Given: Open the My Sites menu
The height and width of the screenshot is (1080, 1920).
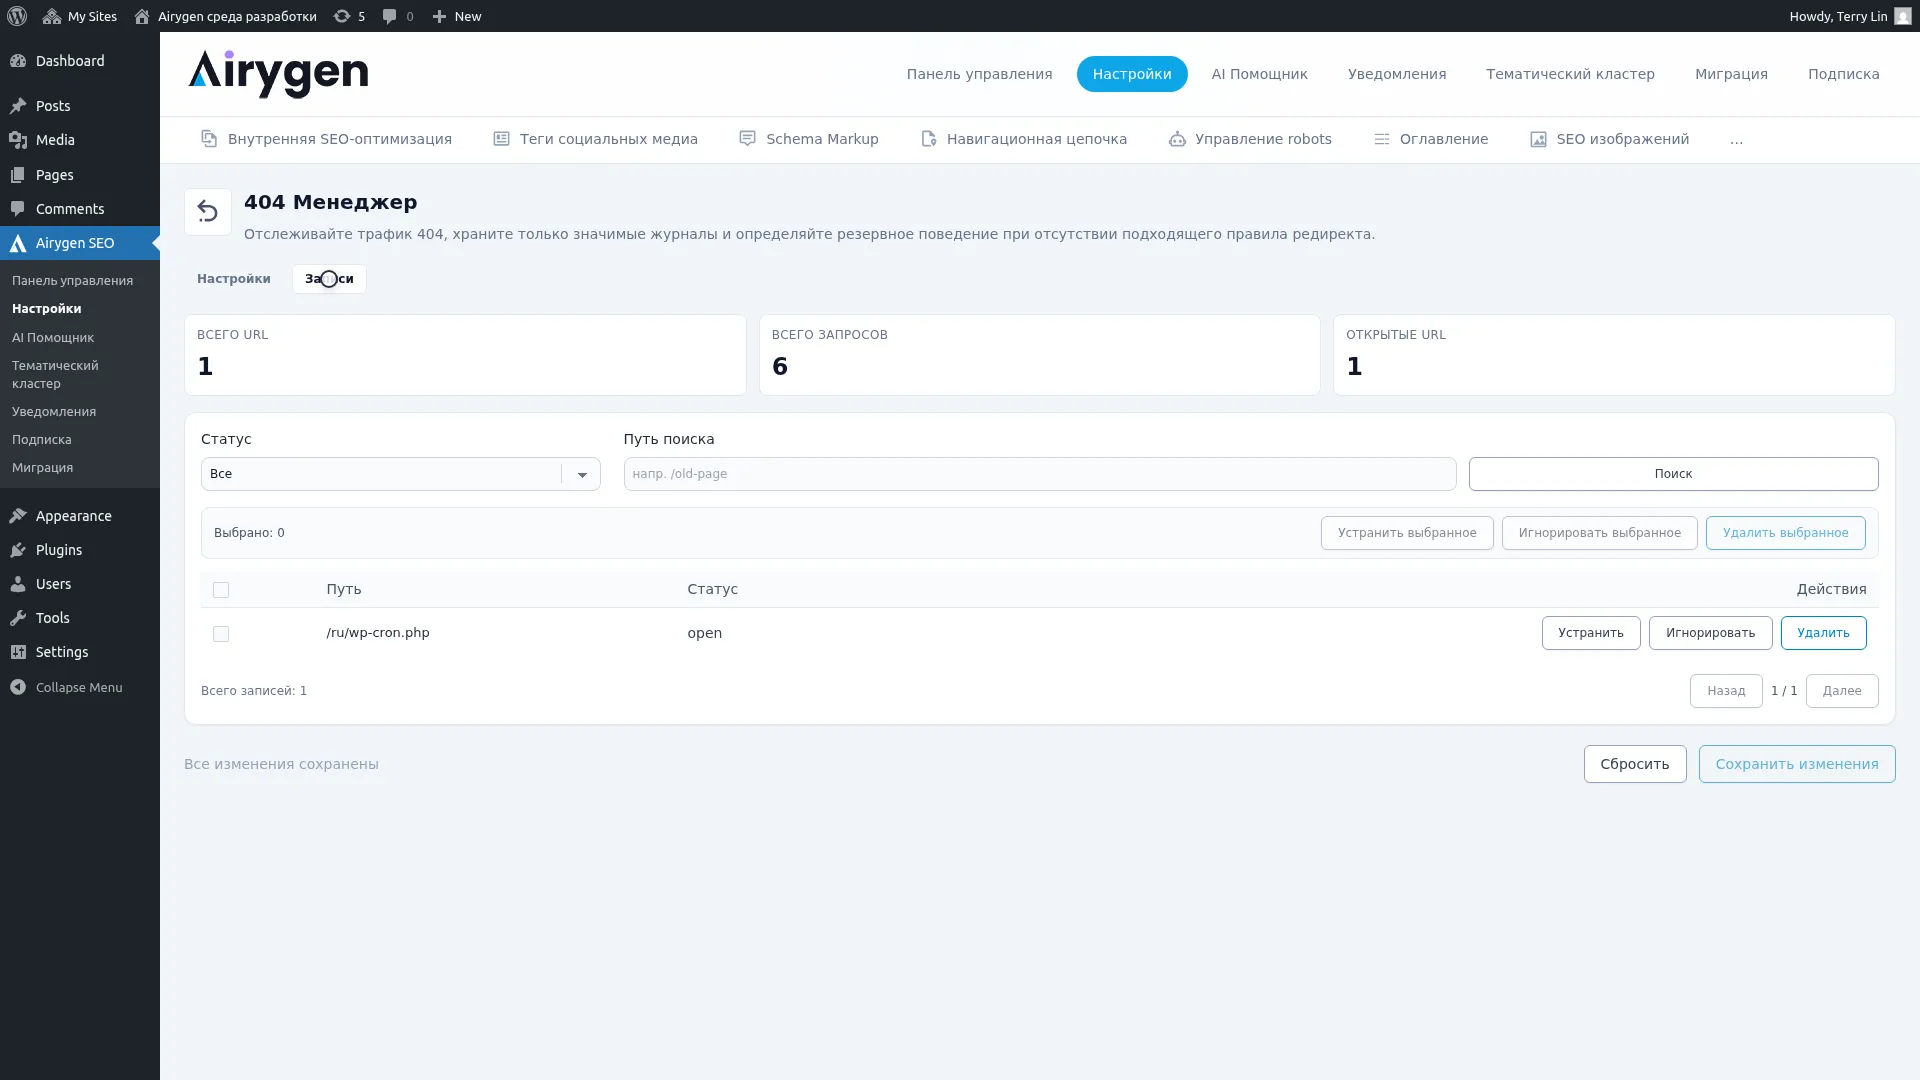Looking at the screenshot, I should click(80, 16).
